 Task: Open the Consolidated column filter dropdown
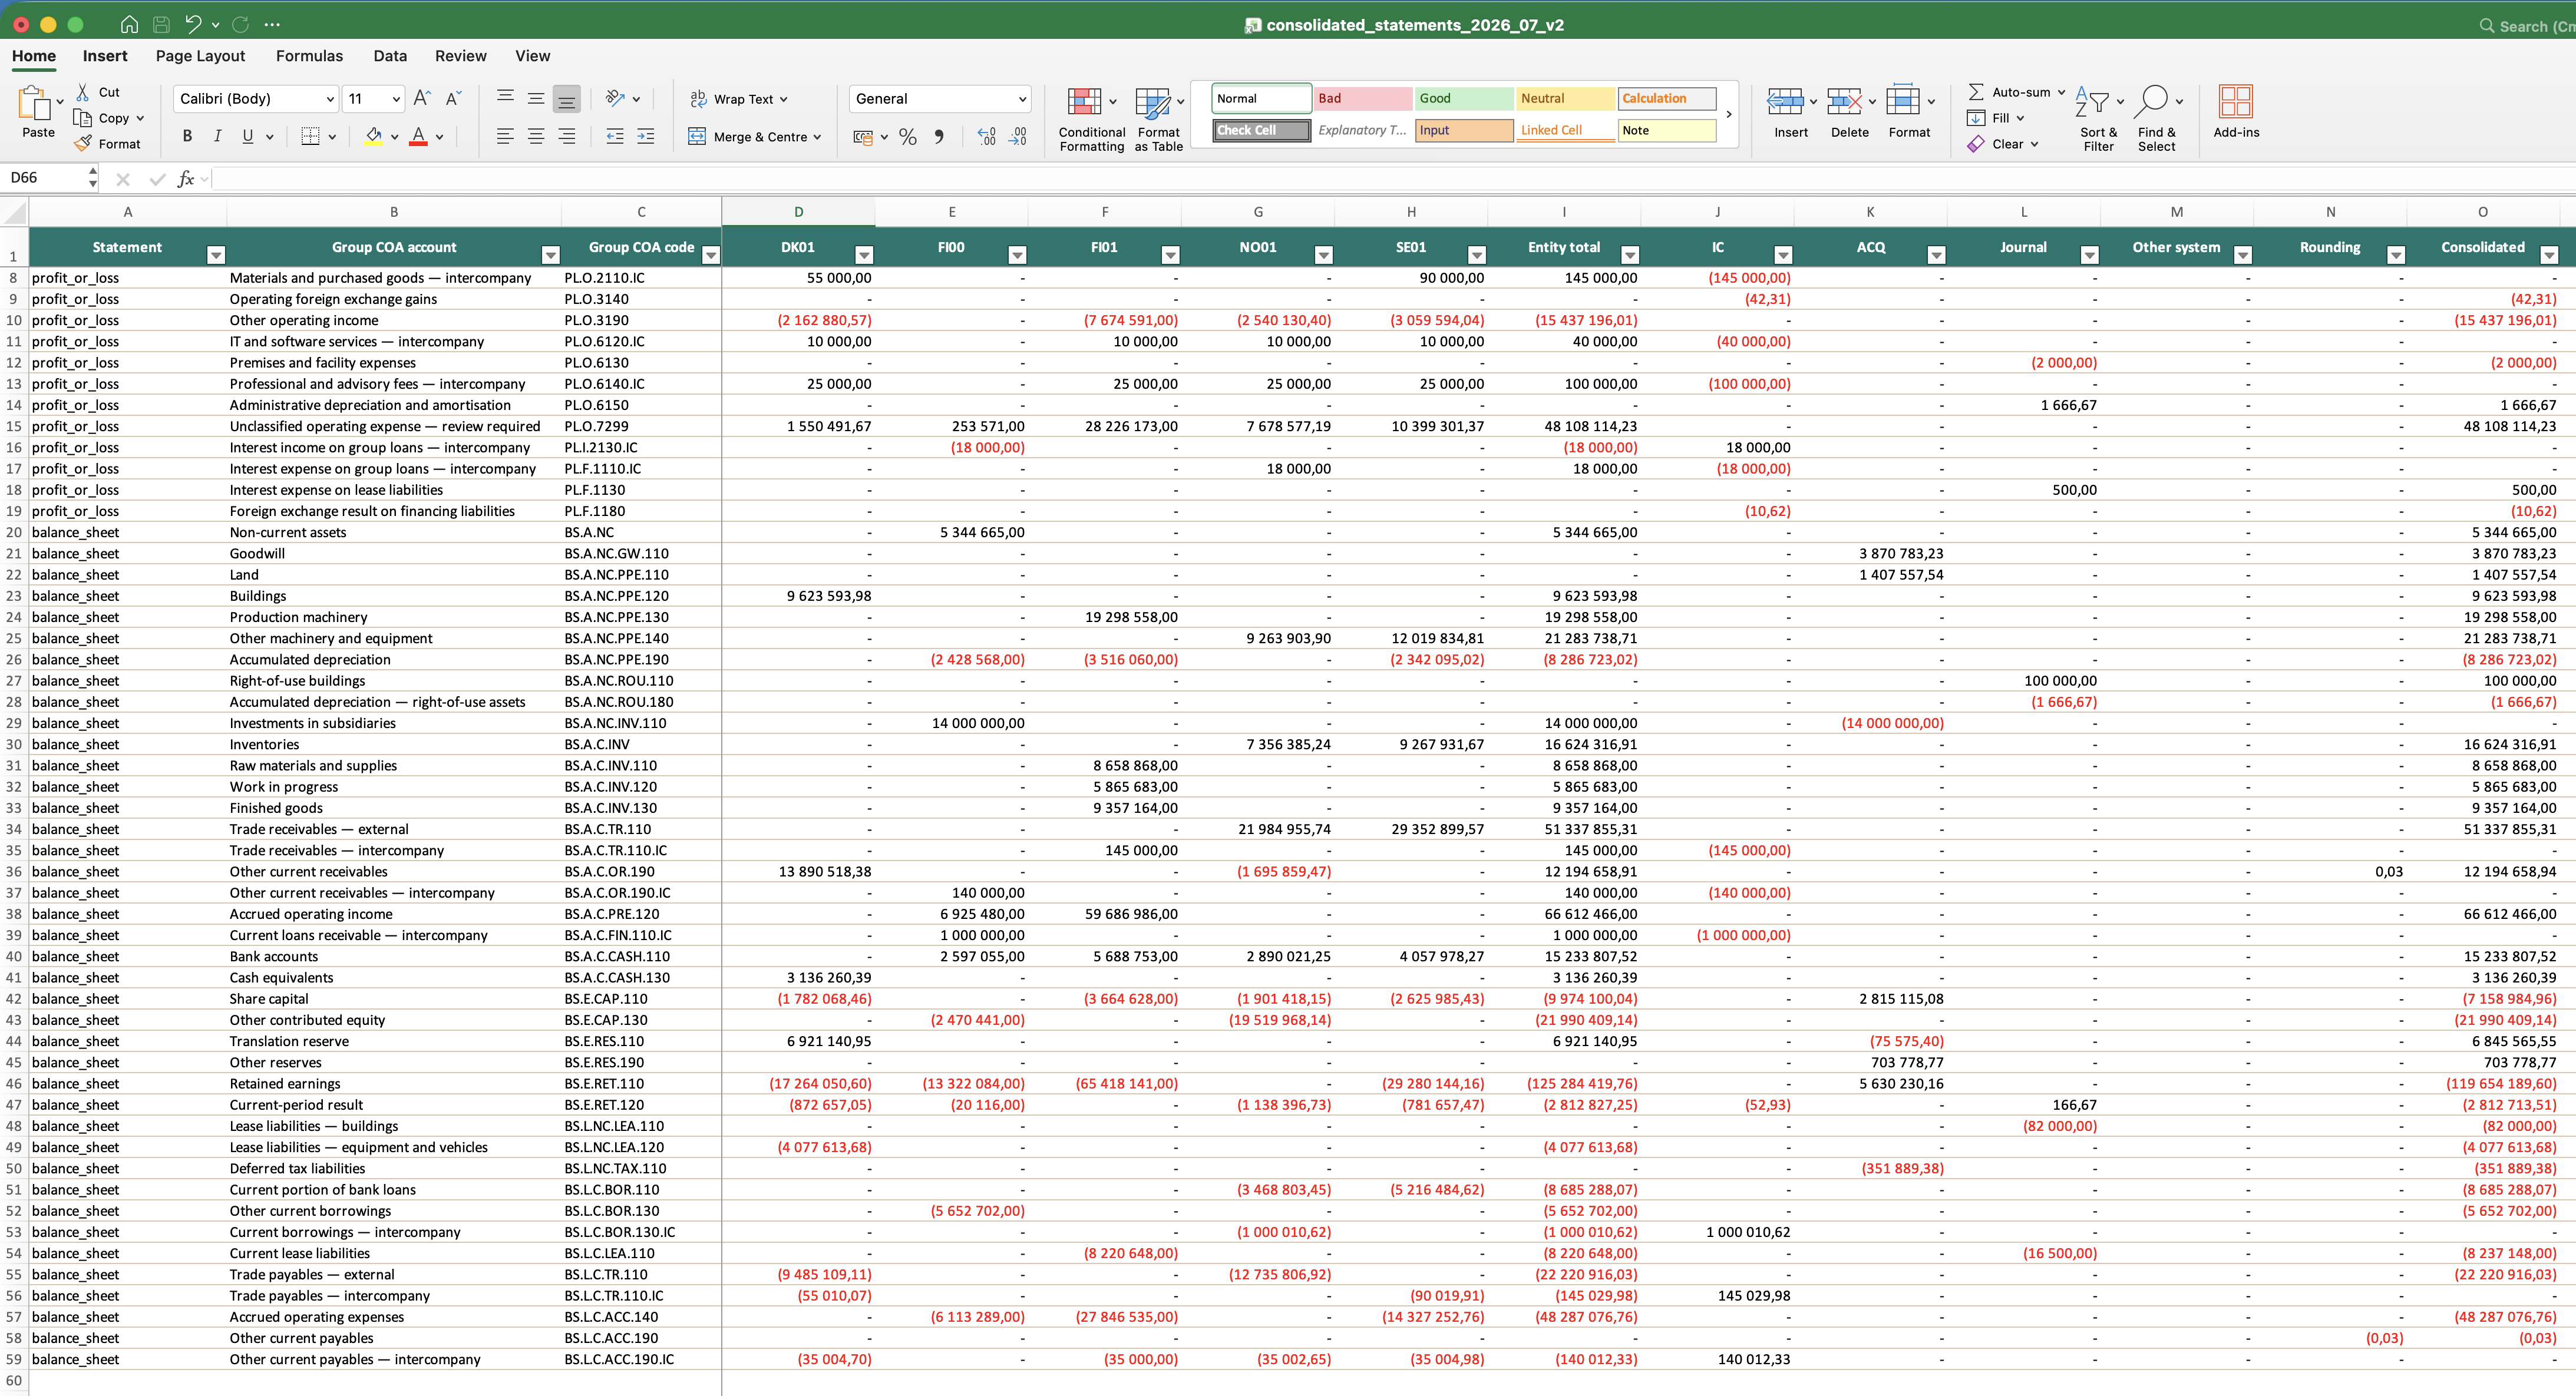click(x=2549, y=255)
